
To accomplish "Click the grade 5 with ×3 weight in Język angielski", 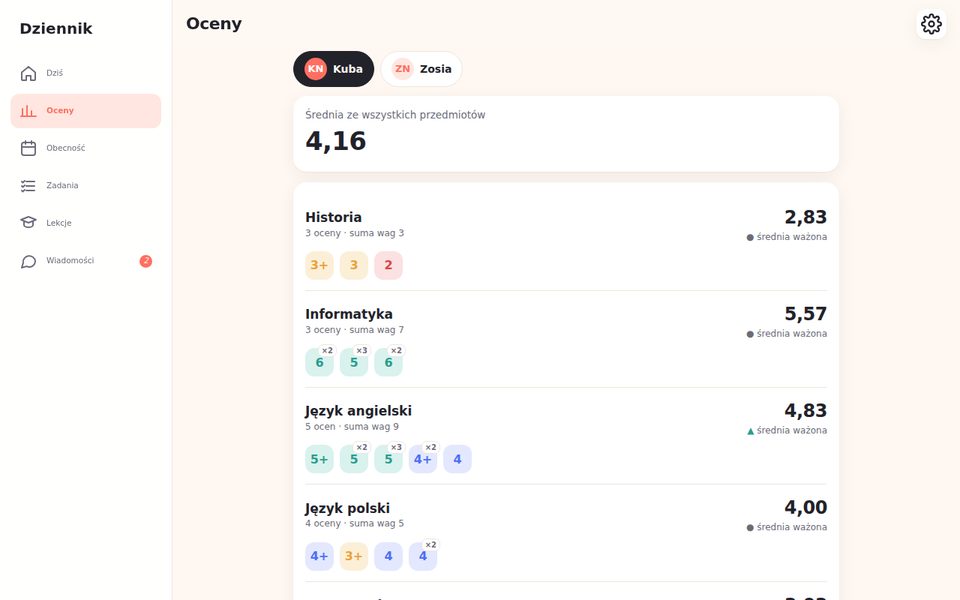I will tap(388, 459).
